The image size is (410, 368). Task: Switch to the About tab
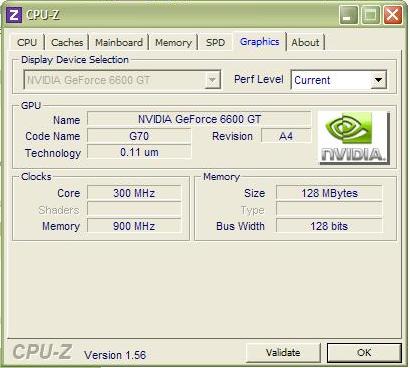(x=305, y=43)
